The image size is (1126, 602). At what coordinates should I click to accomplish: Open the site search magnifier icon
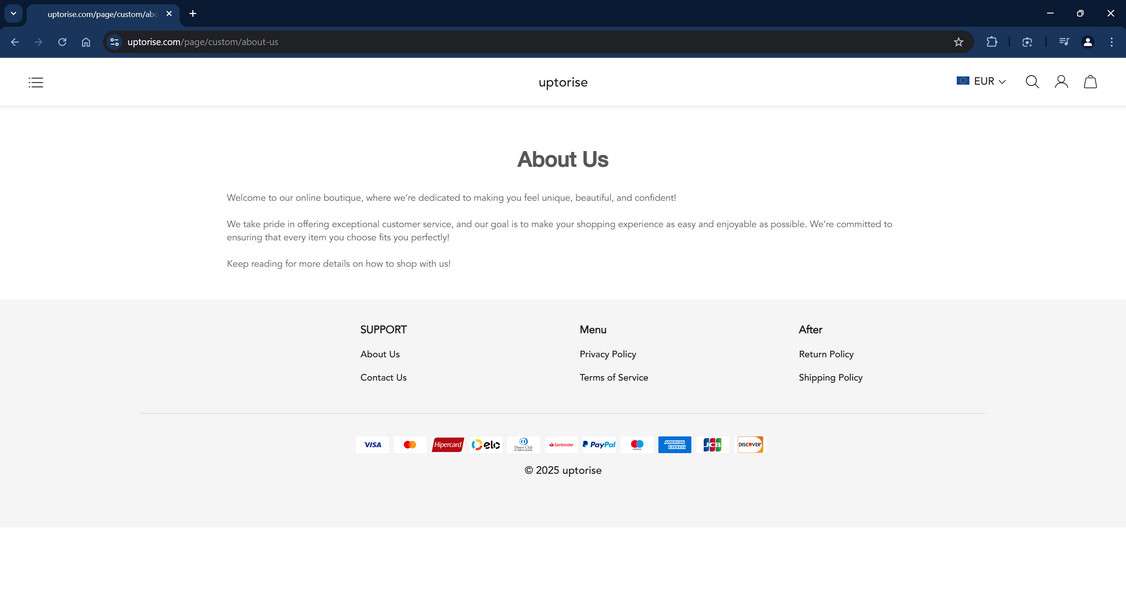[1032, 82]
